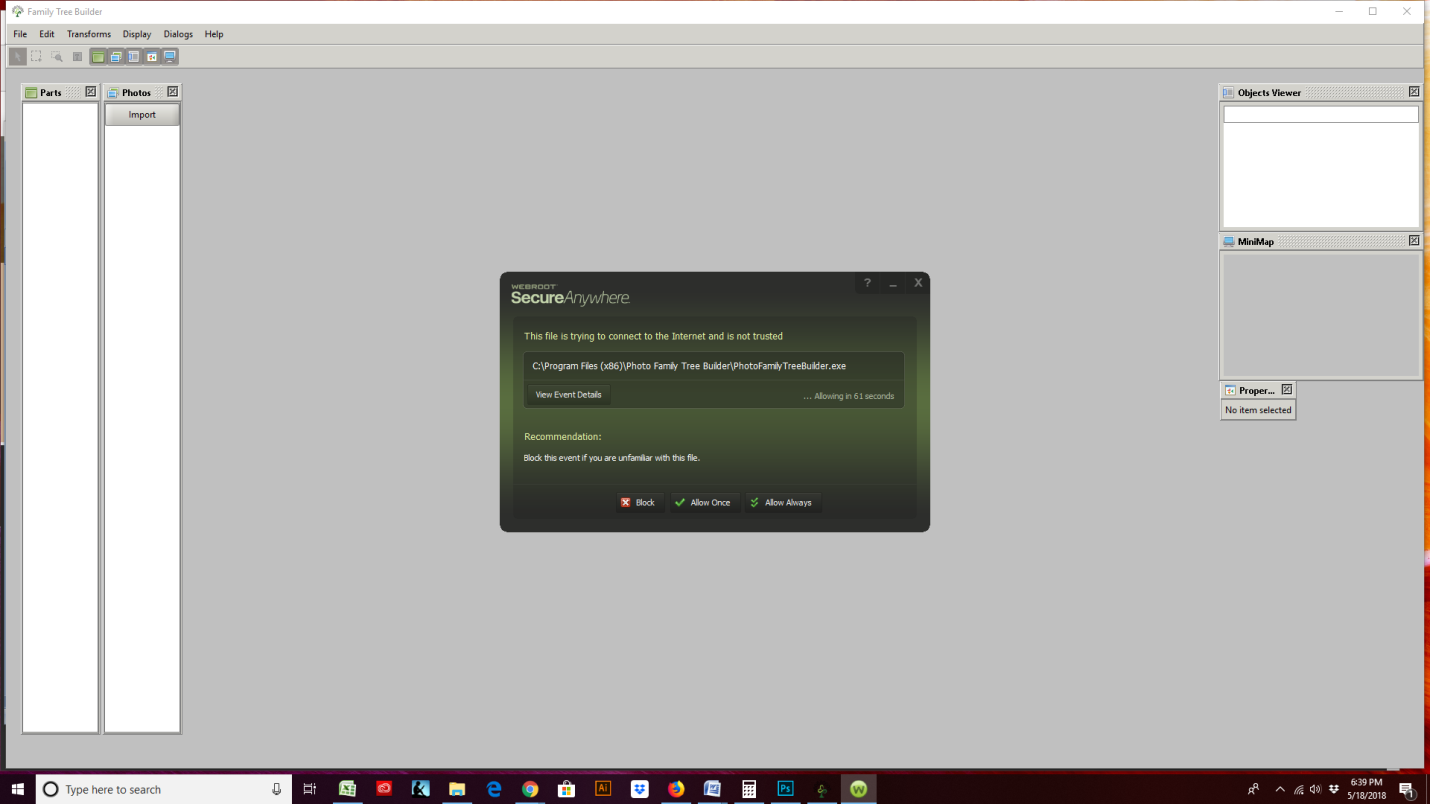The height and width of the screenshot is (804, 1430).
Task: Open Microsoft Store from the taskbar
Action: tap(566, 789)
